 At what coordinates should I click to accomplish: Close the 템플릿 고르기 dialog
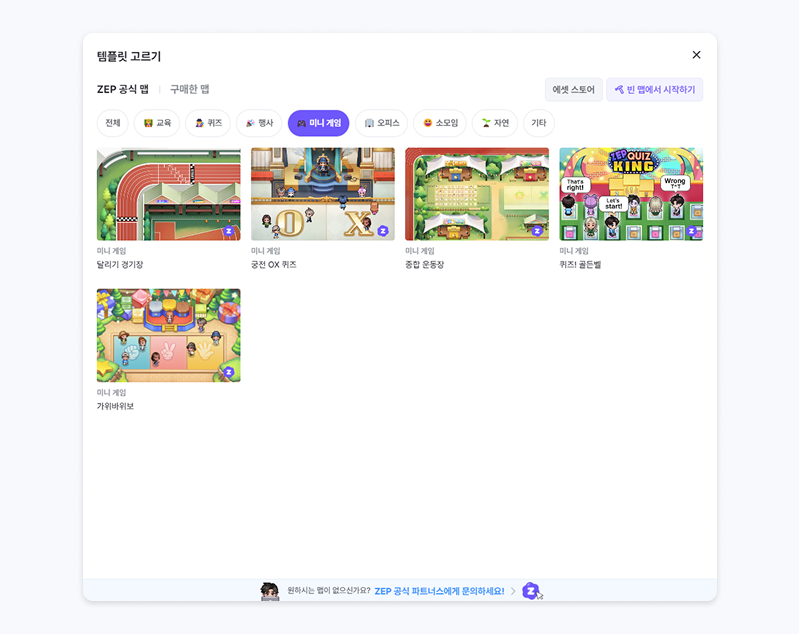click(x=696, y=55)
